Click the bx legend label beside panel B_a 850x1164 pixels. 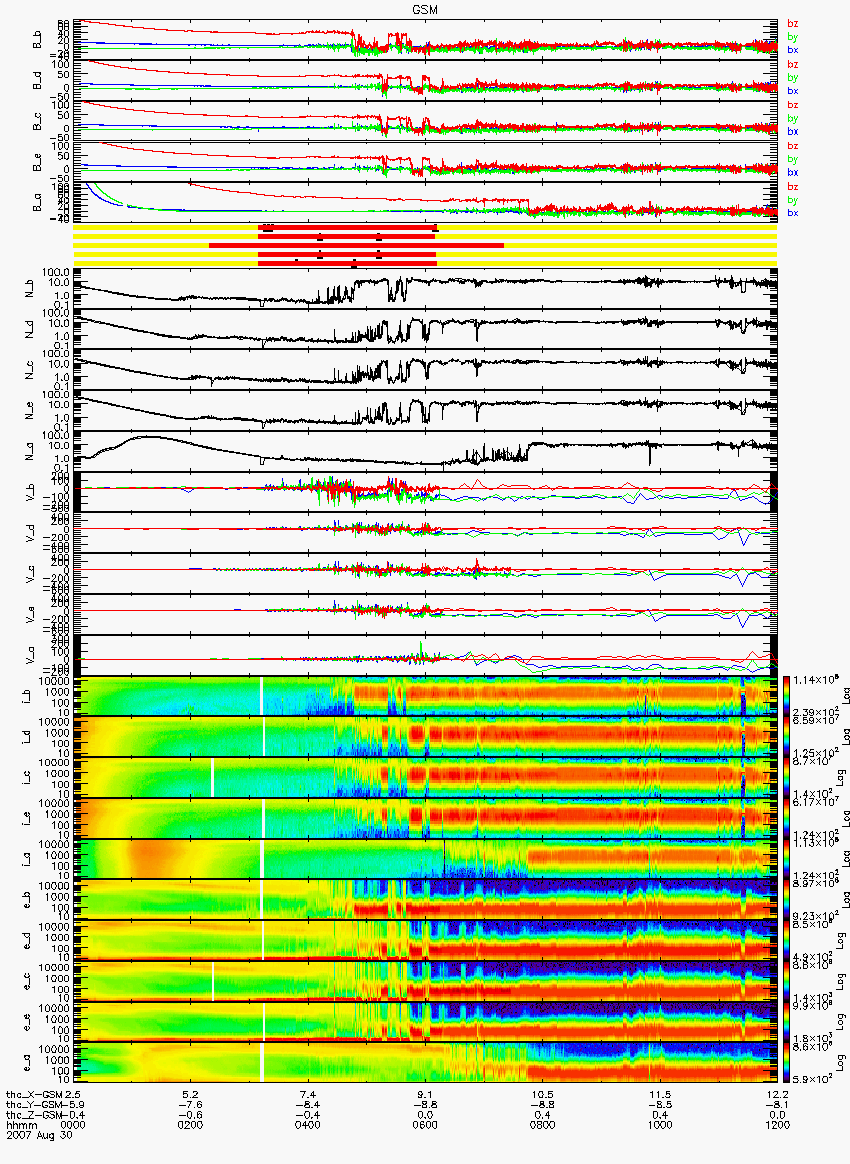(792, 213)
